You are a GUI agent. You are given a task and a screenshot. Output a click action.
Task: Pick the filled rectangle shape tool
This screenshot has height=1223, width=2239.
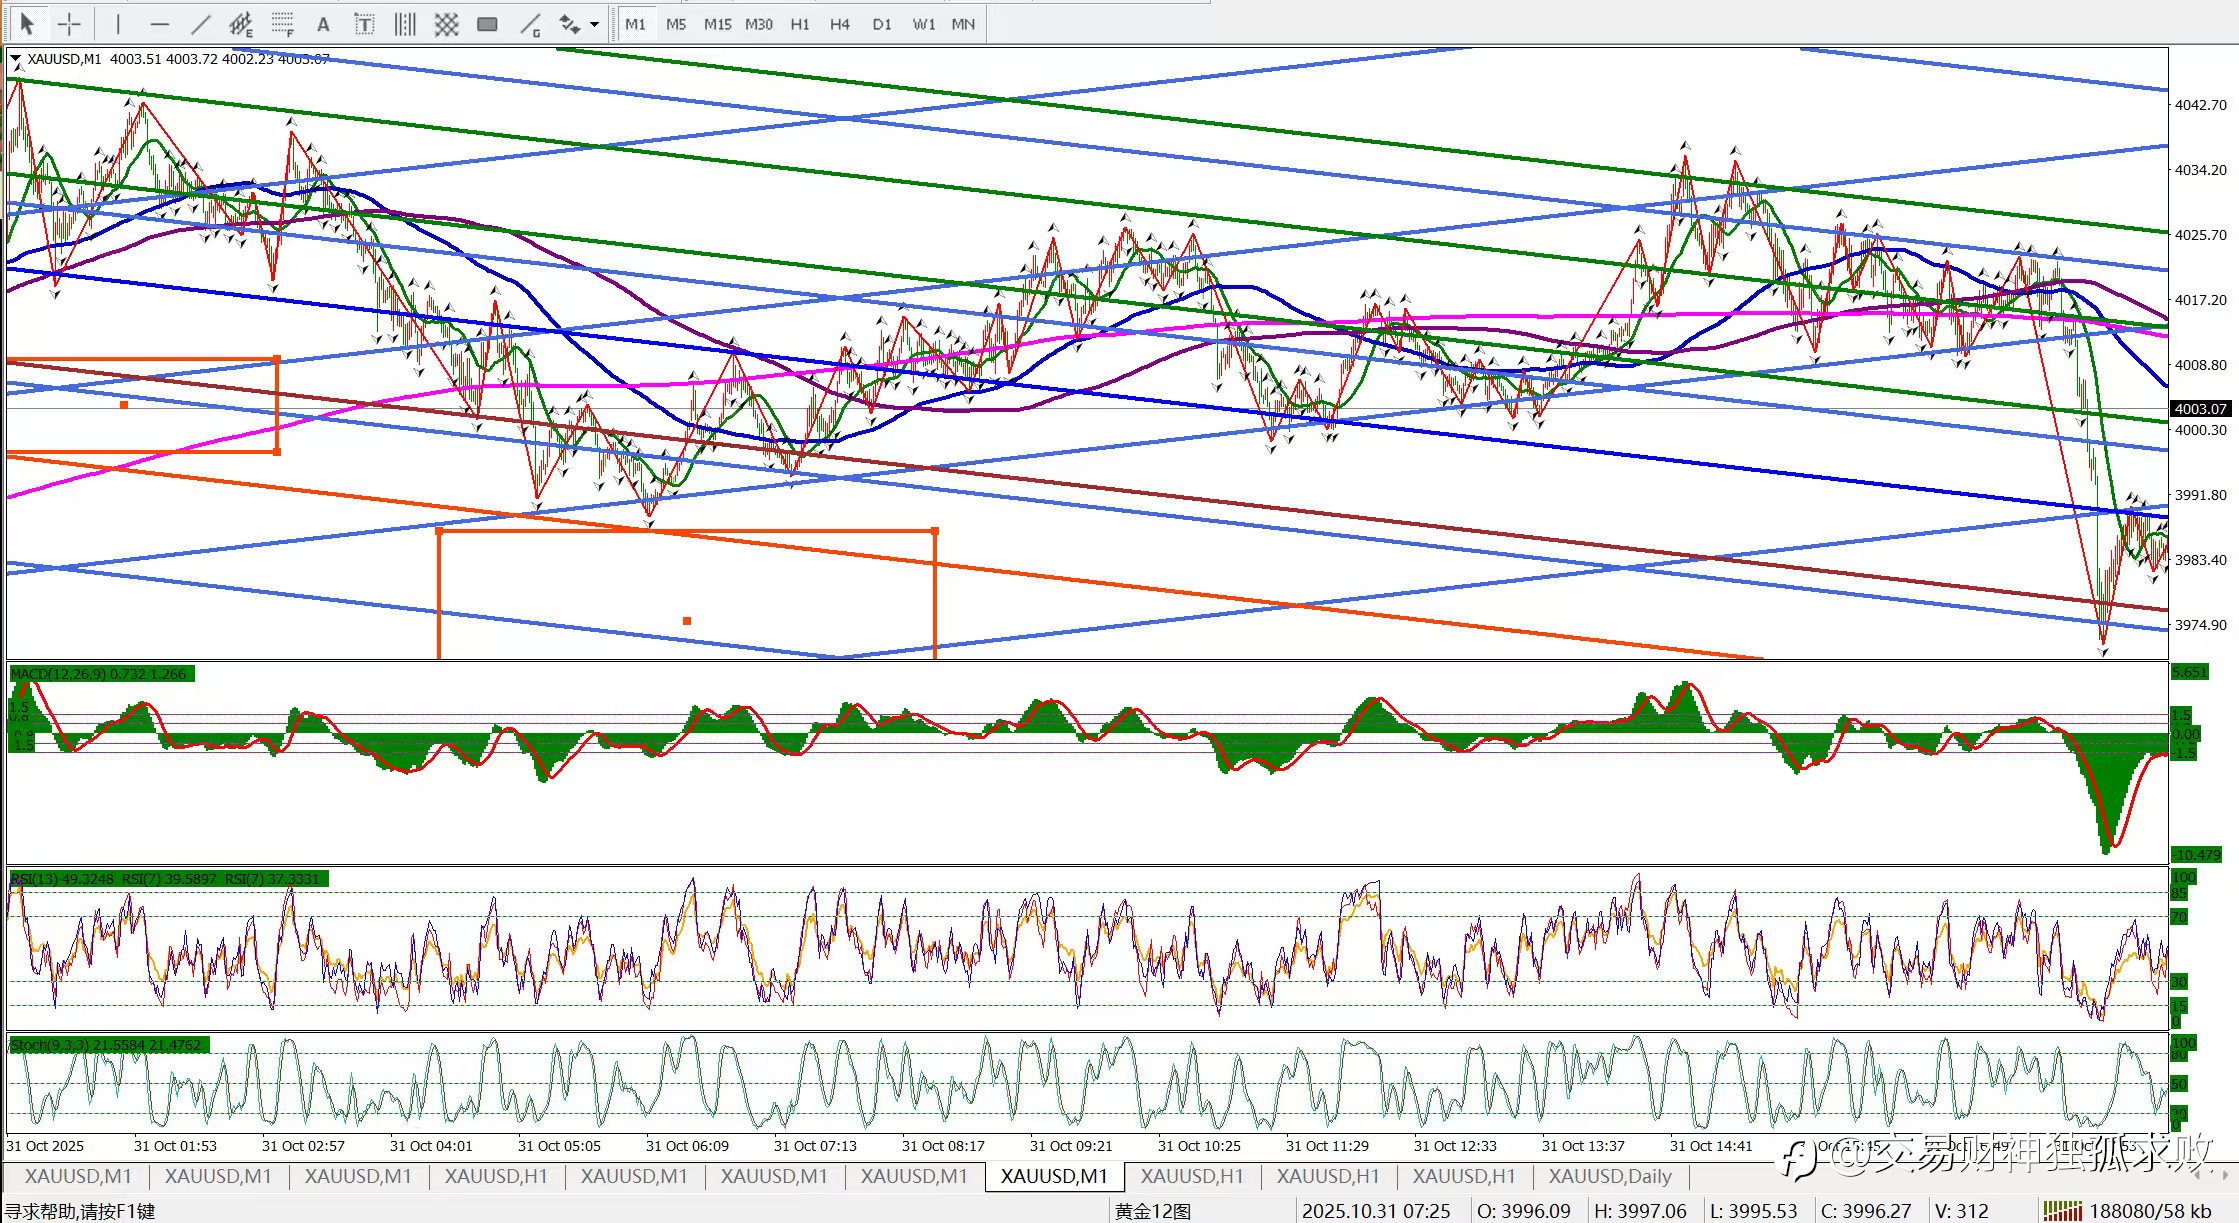click(487, 24)
